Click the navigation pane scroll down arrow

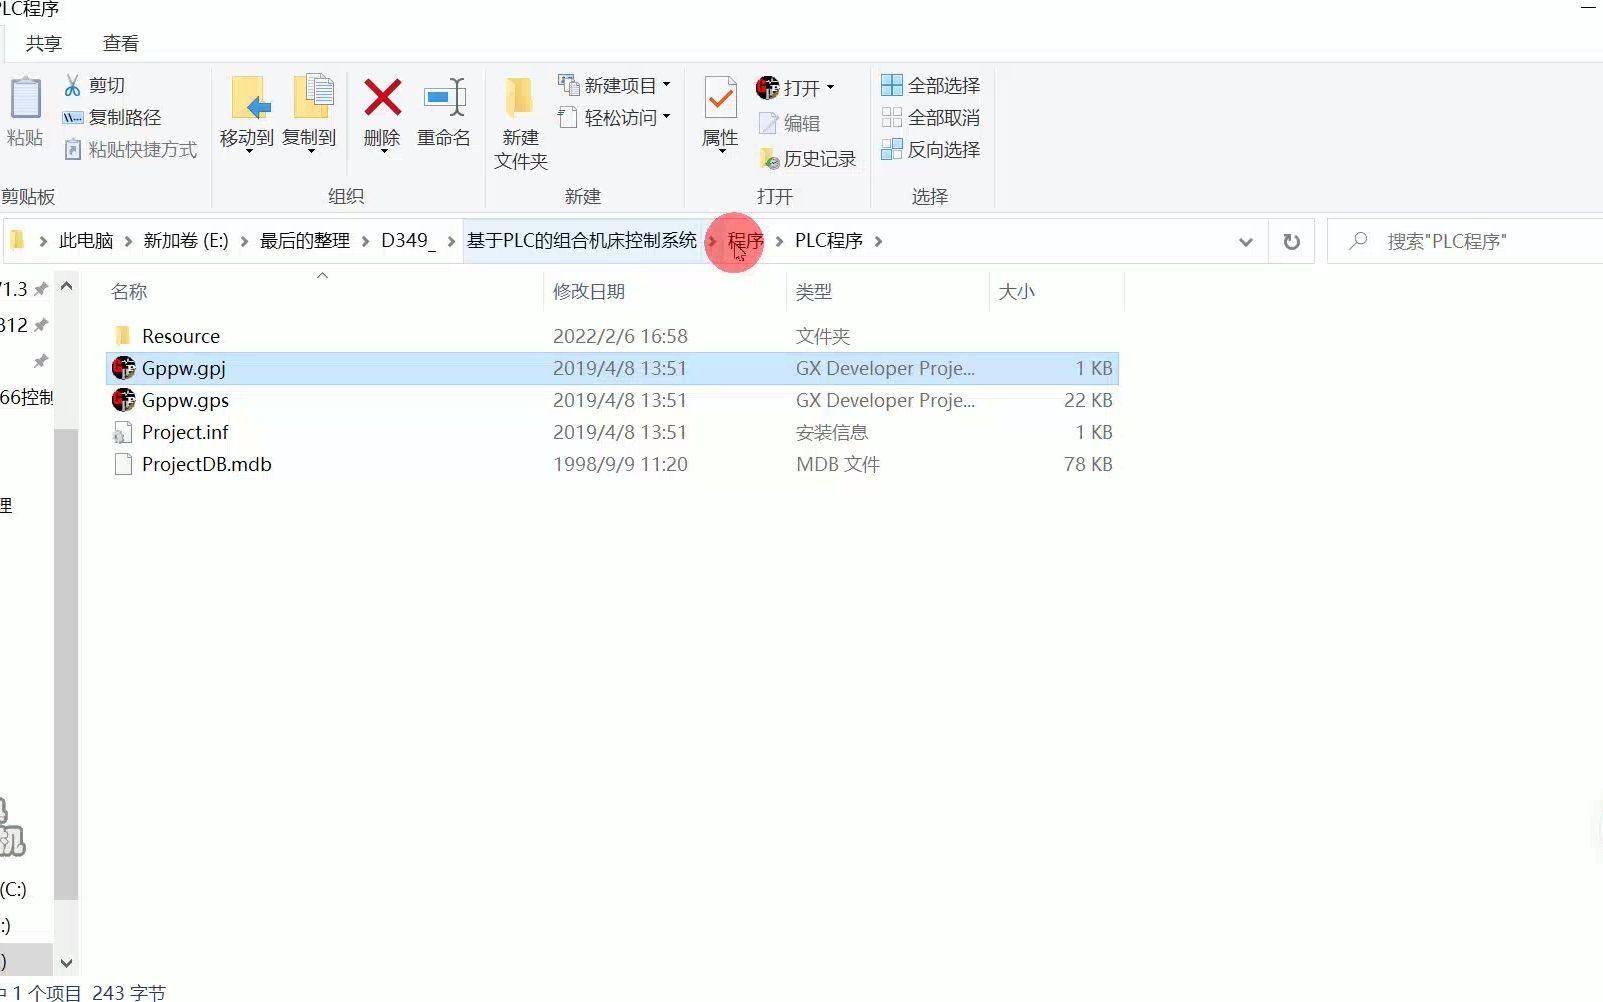(x=66, y=964)
